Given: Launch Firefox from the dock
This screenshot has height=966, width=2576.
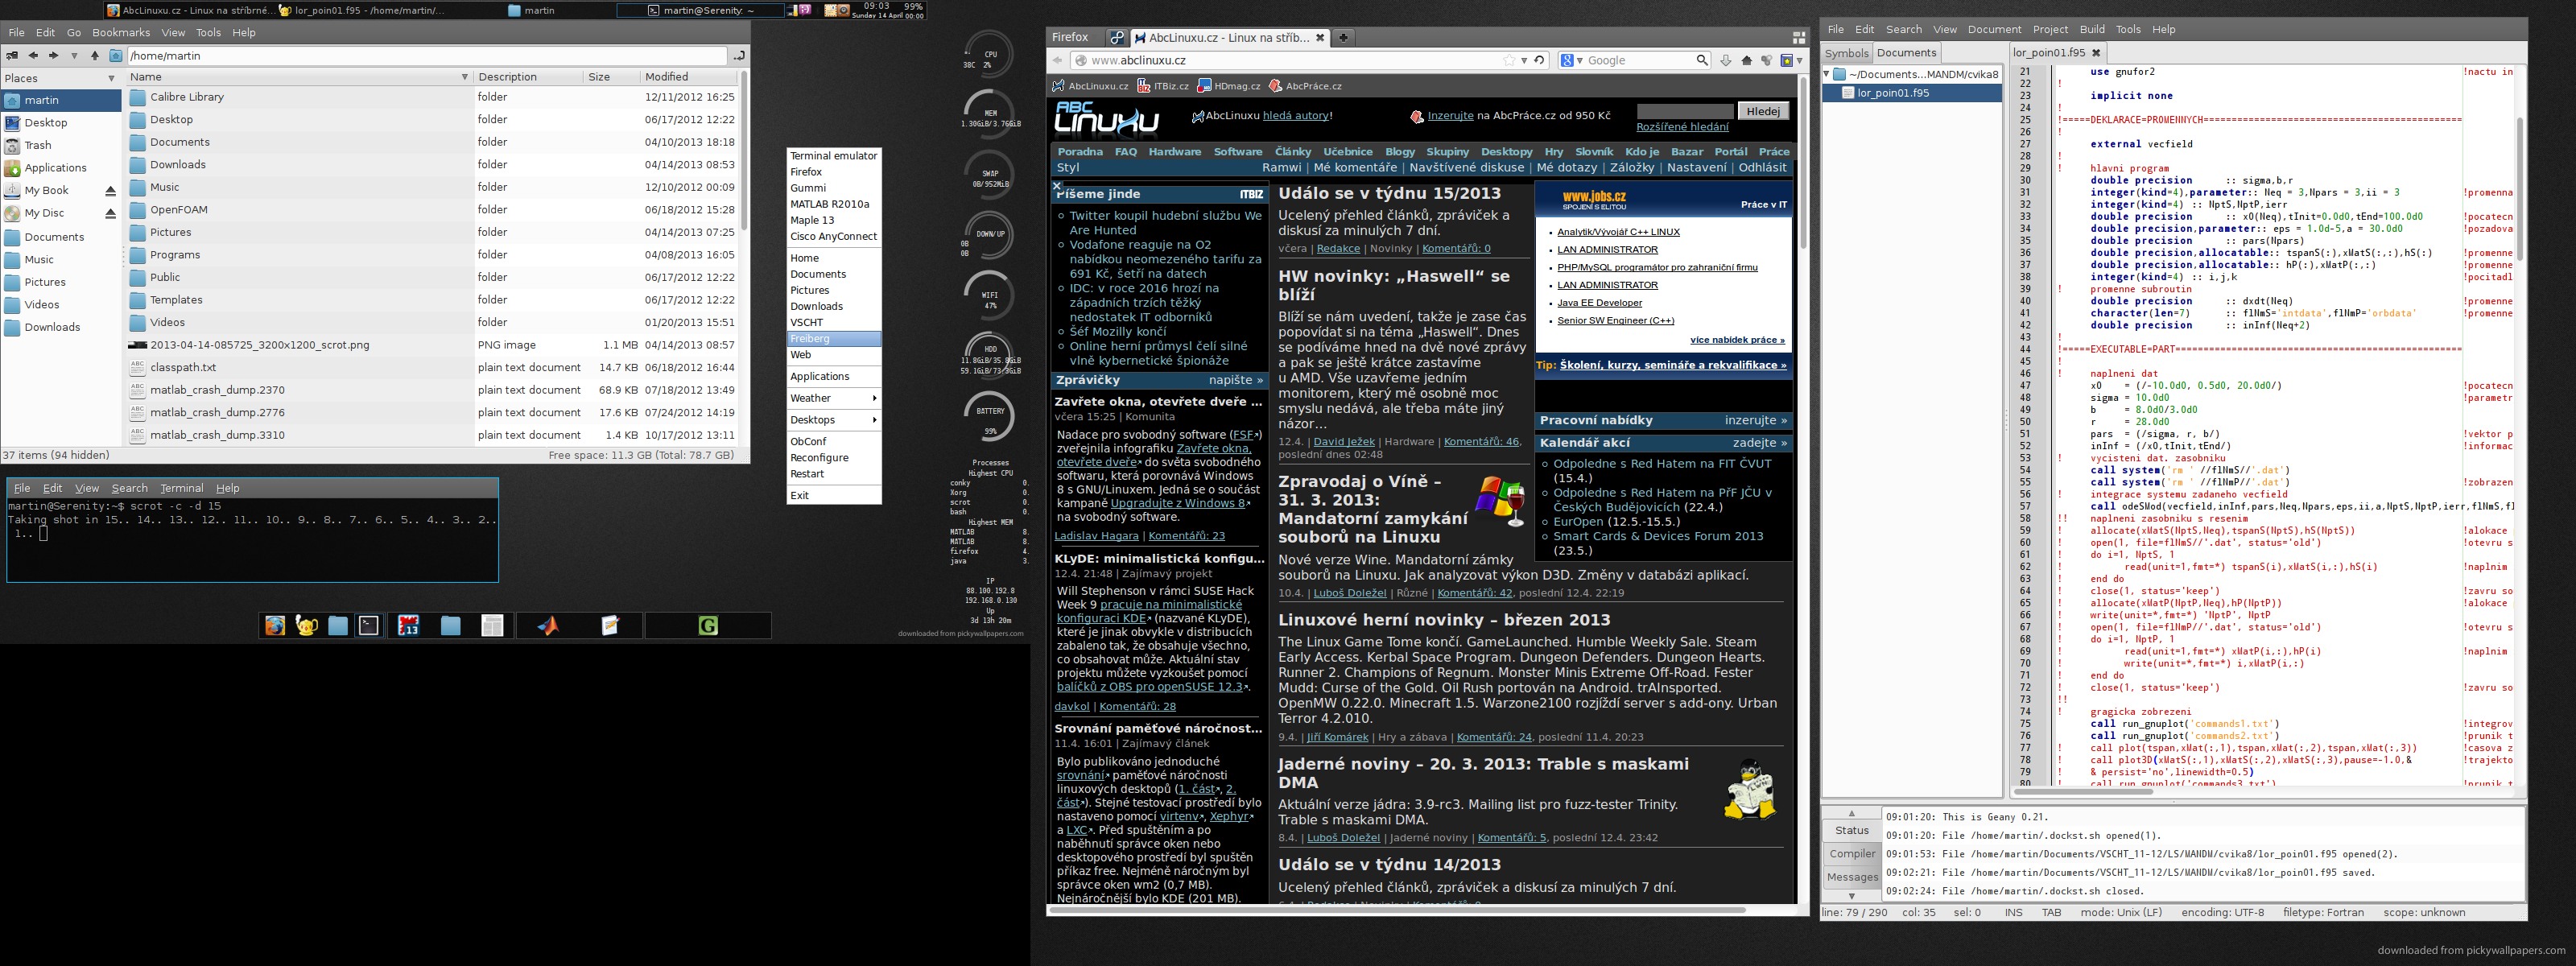Looking at the screenshot, I should pyautogui.click(x=275, y=626).
